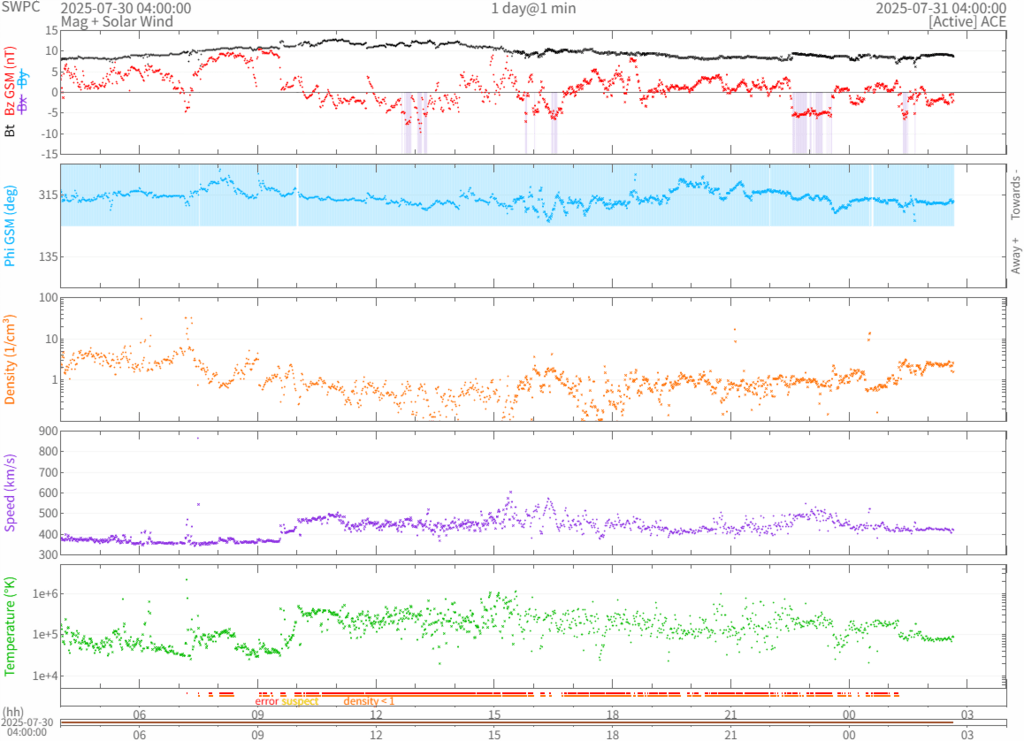Click the yellow 'suspect' legend label
The image size is (1024, 741).
click(x=300, y=701)
